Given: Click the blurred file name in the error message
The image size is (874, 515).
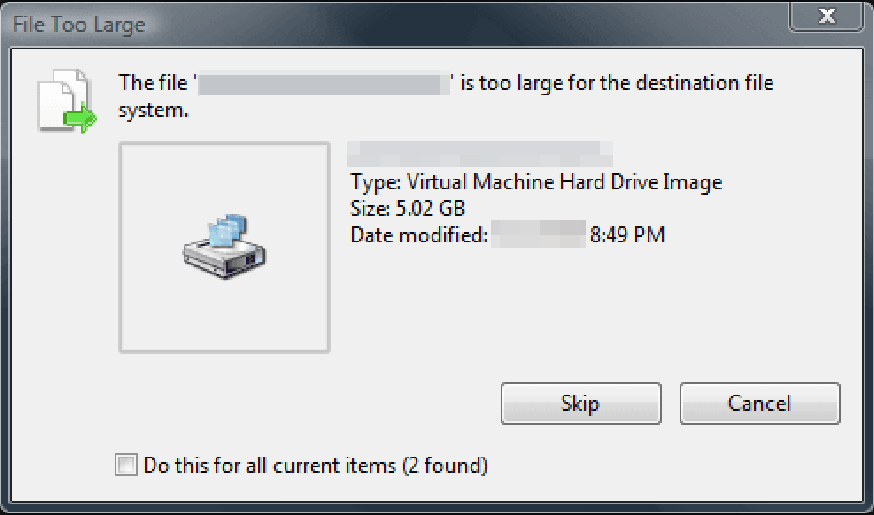Looking at the screenshot, I should click(323, 83).
